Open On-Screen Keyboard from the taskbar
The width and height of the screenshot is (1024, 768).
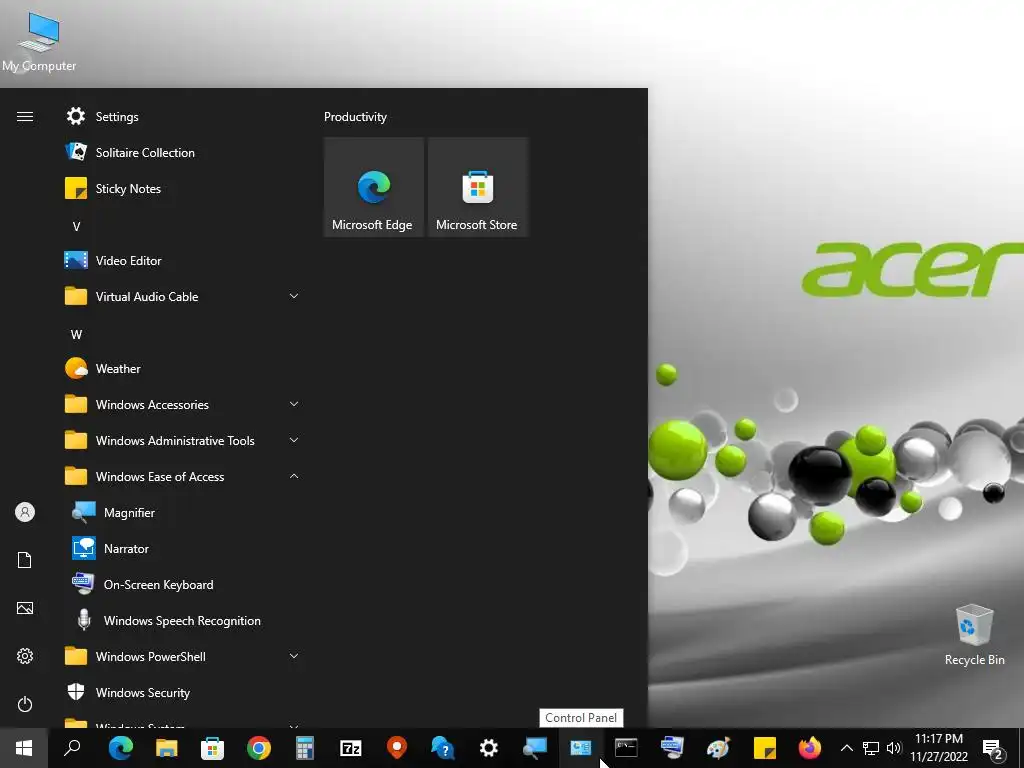pos(672,748)
